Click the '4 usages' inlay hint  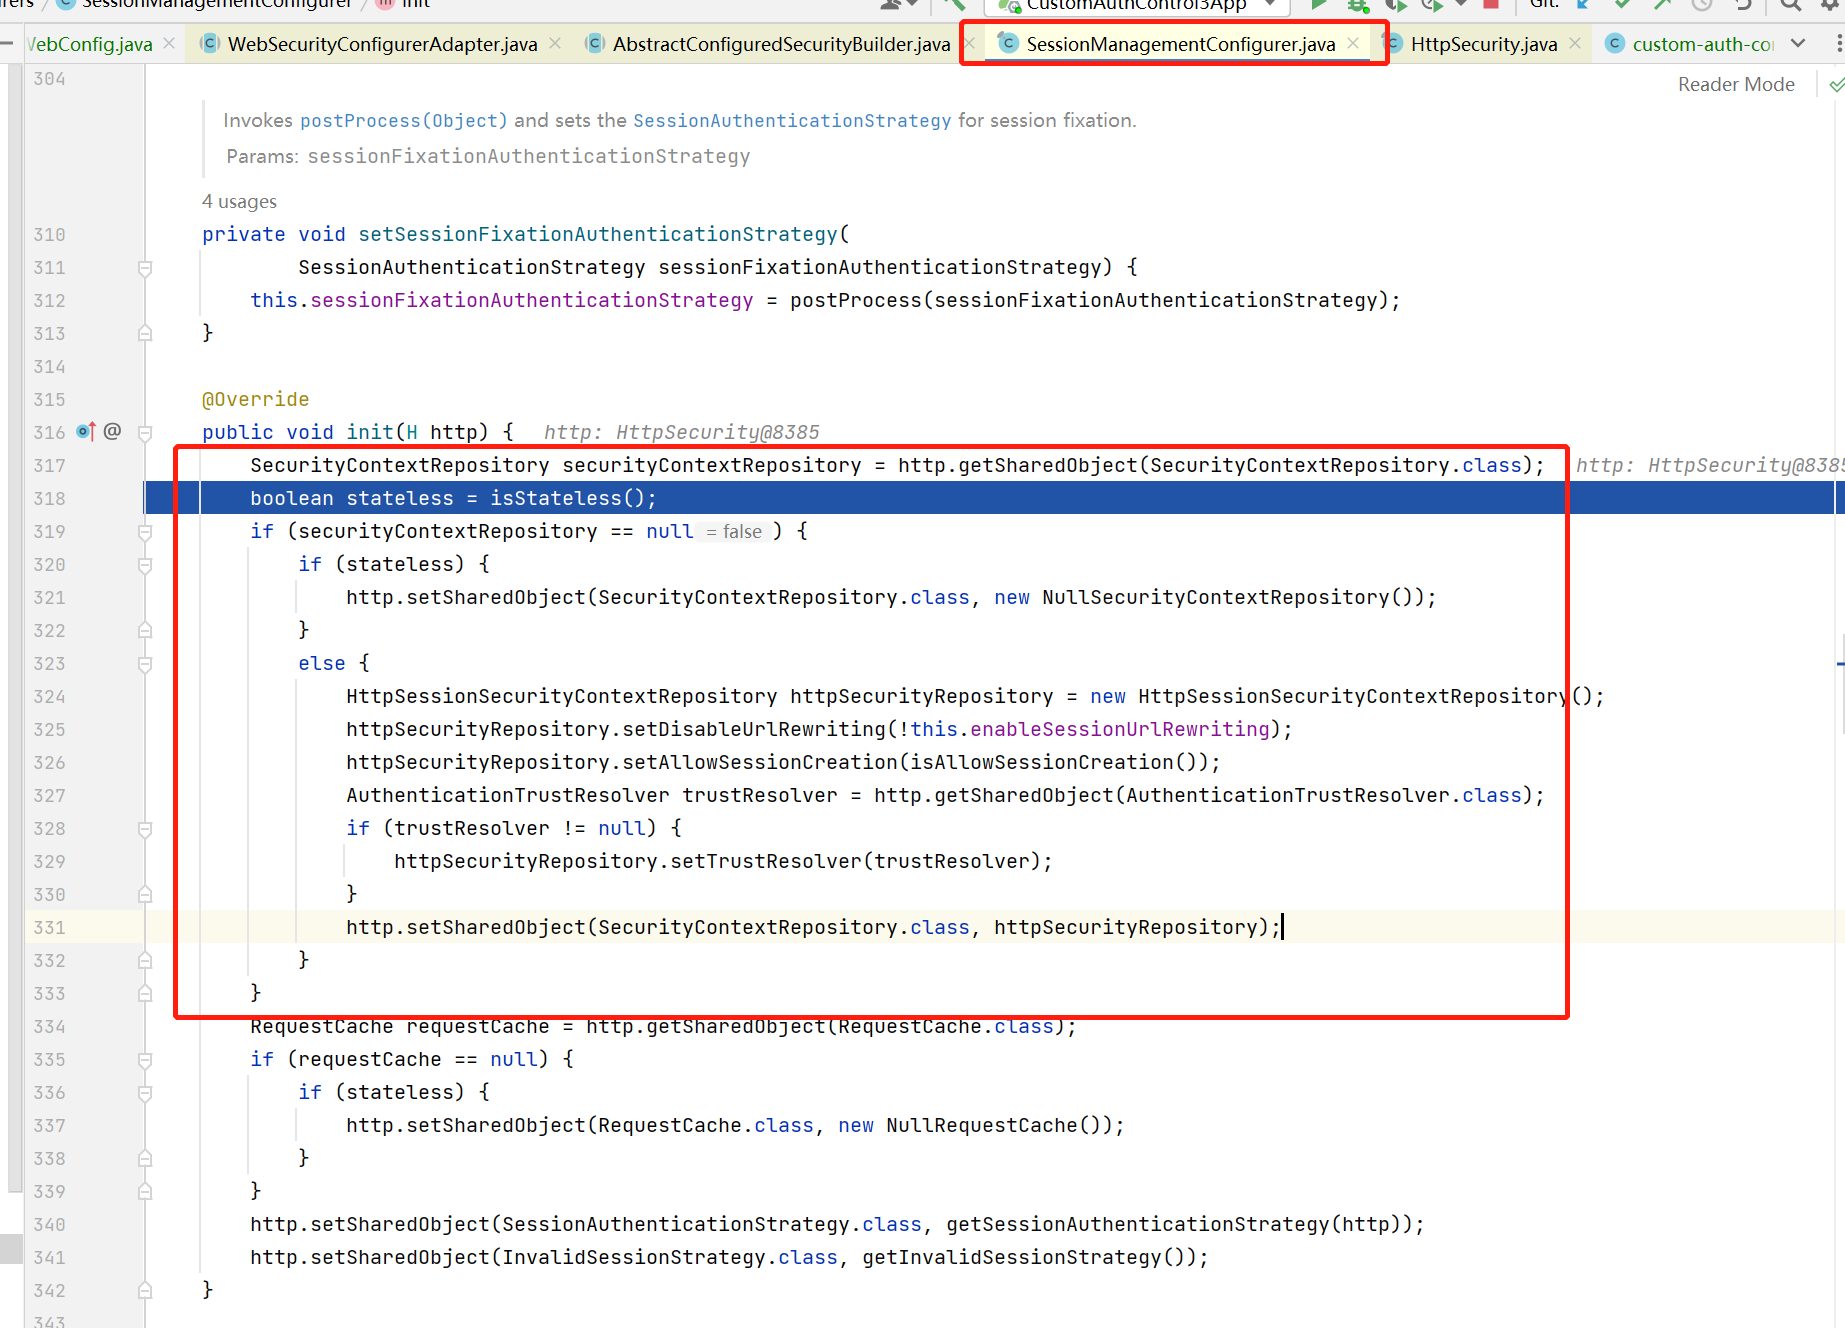tap(239, 201)
